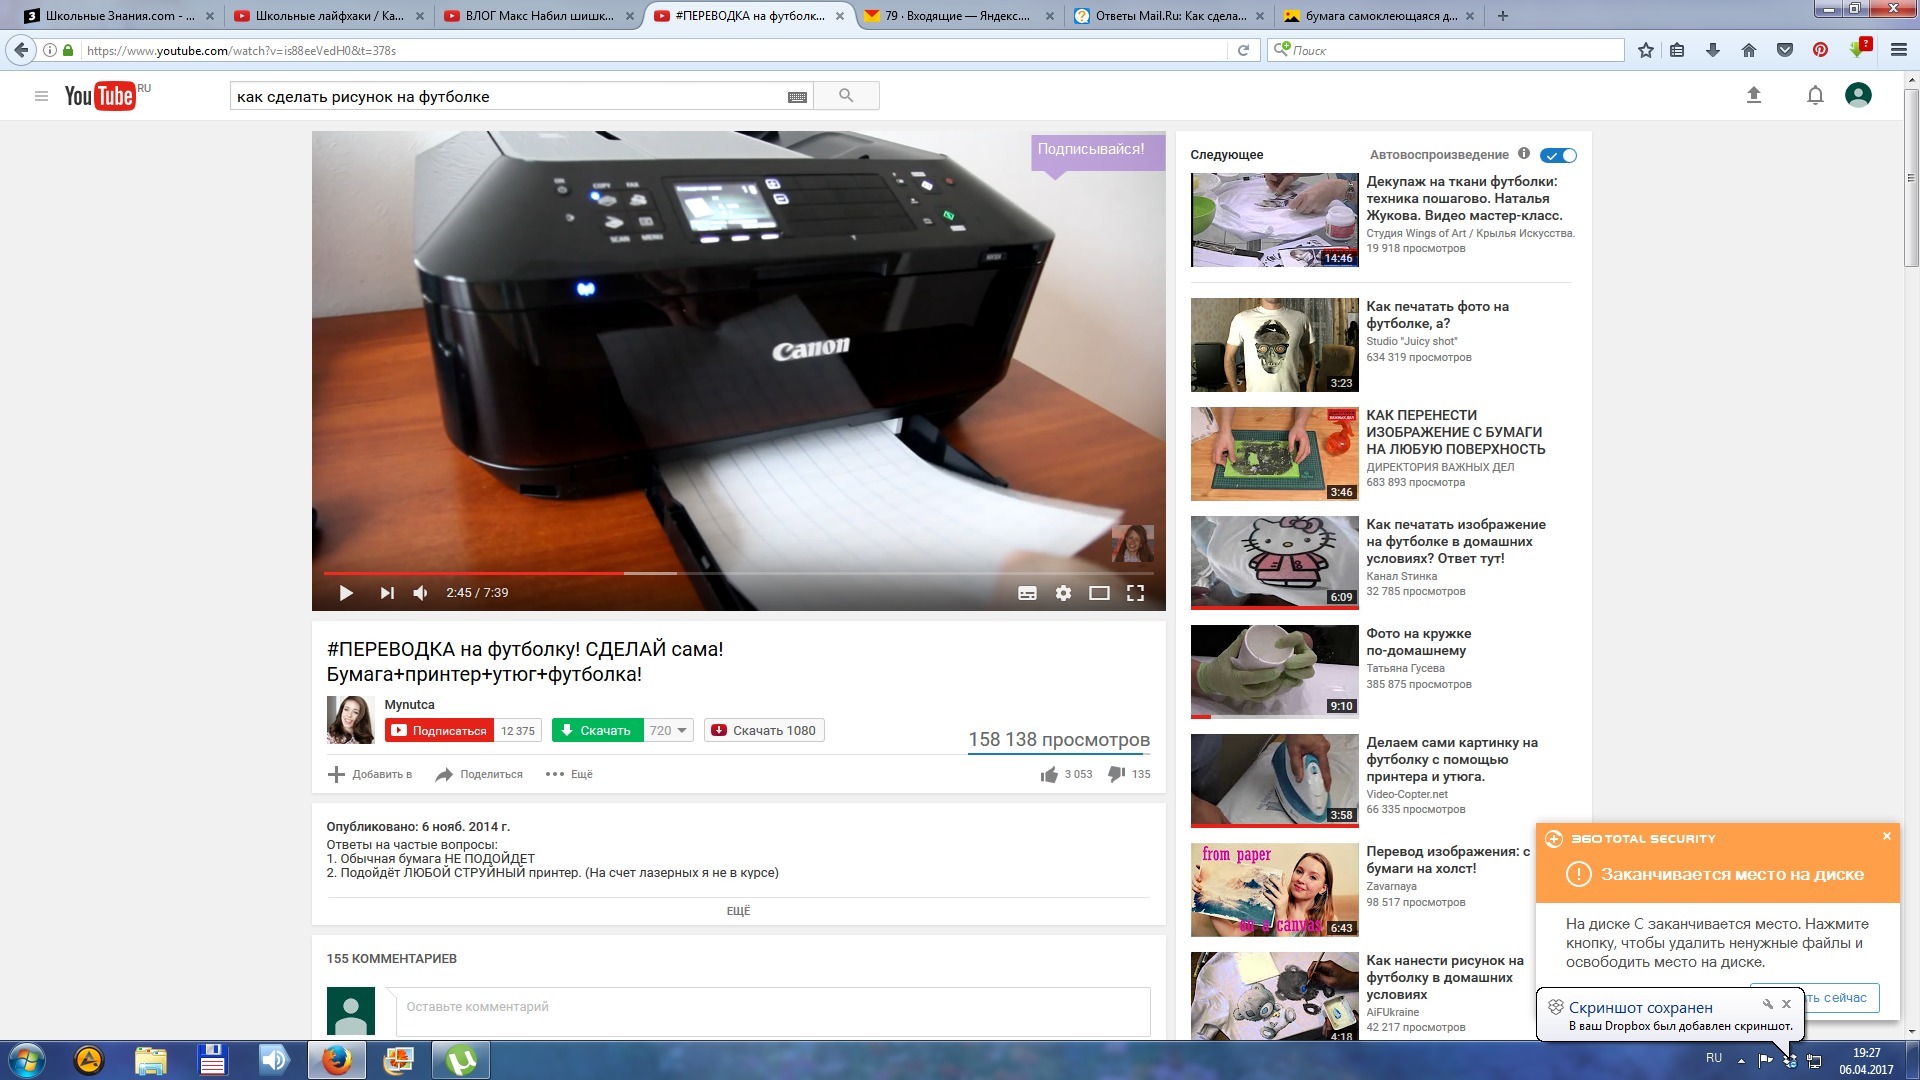Open YouTube hamburger guide menu
Viewport: 1920px width, 1080px height.
[x=41, y=96]
